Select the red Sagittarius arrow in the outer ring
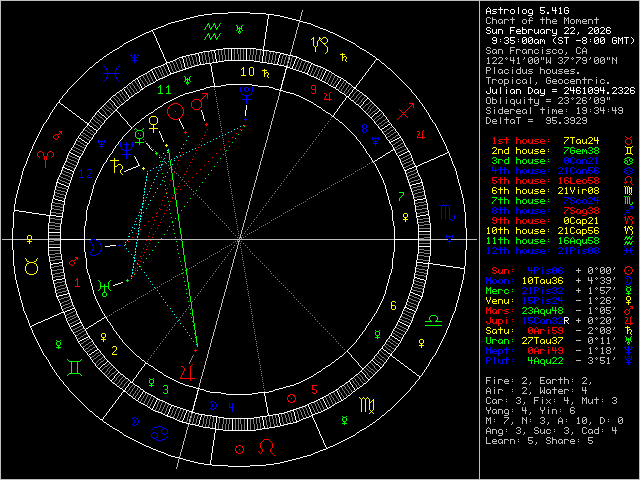640x480 pixels. pyautogui.click(x=406, y=111)
